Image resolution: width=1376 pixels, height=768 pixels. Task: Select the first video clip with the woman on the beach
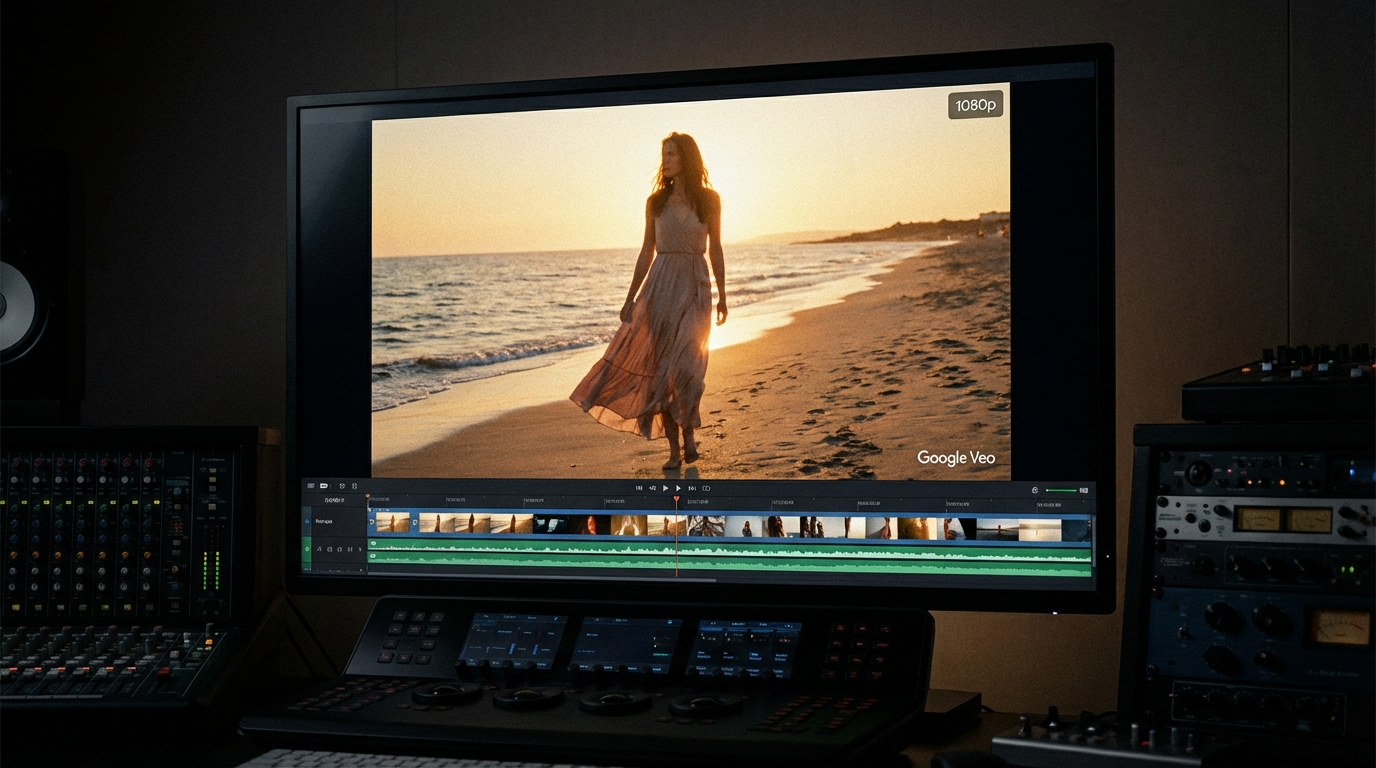click(393, 523)
